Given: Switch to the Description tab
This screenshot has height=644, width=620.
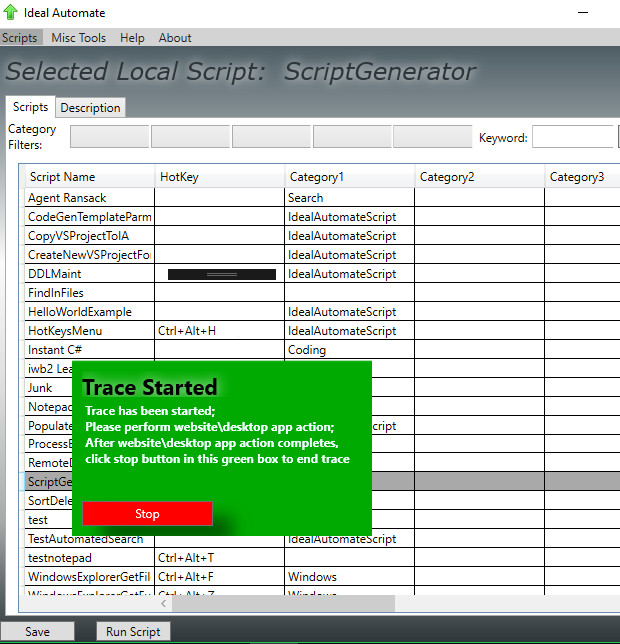Looking at the screenshot, I should (90, 108).
